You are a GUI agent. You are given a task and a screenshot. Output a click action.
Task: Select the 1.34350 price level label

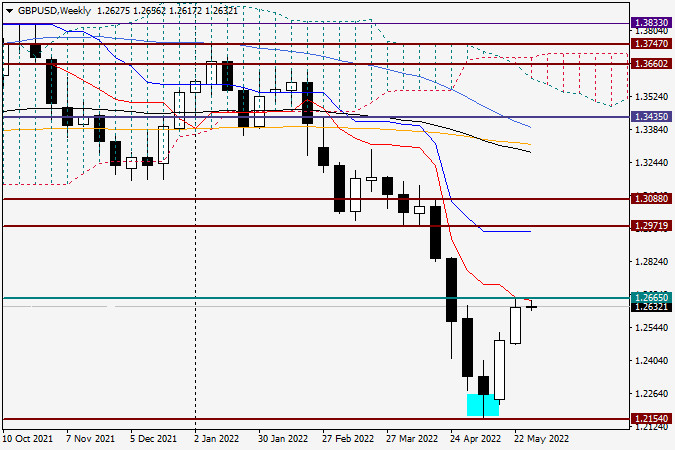pyautogui.click(x=652, y=117)
